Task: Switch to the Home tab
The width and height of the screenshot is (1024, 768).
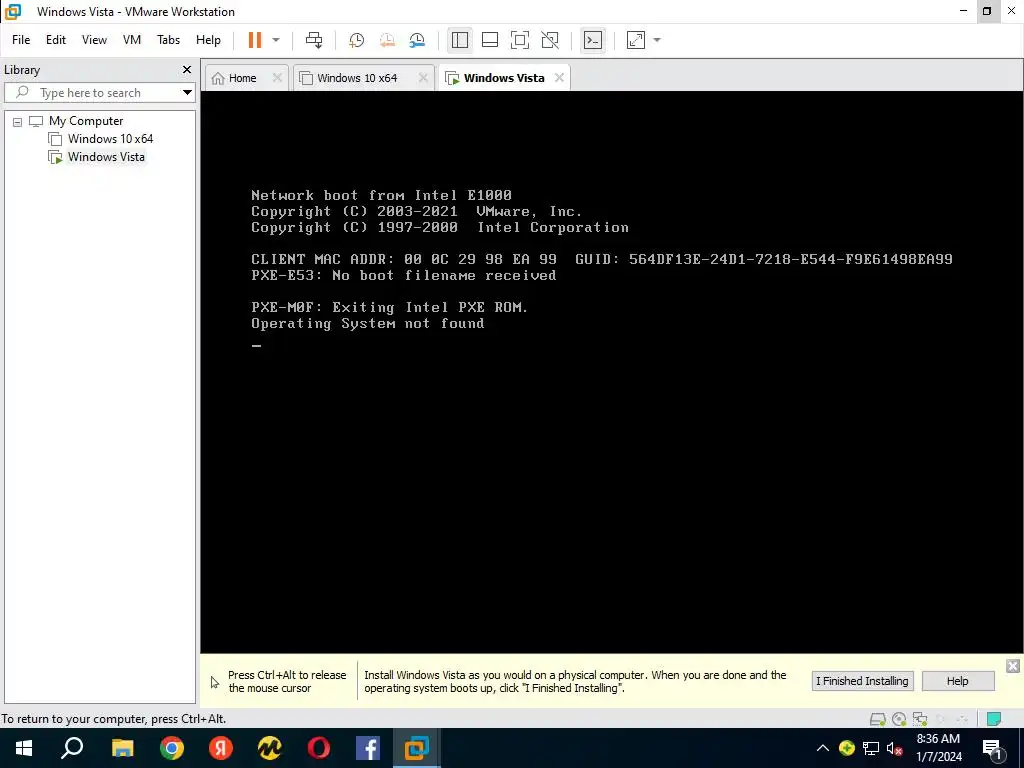Action: [x=242, y=78]
